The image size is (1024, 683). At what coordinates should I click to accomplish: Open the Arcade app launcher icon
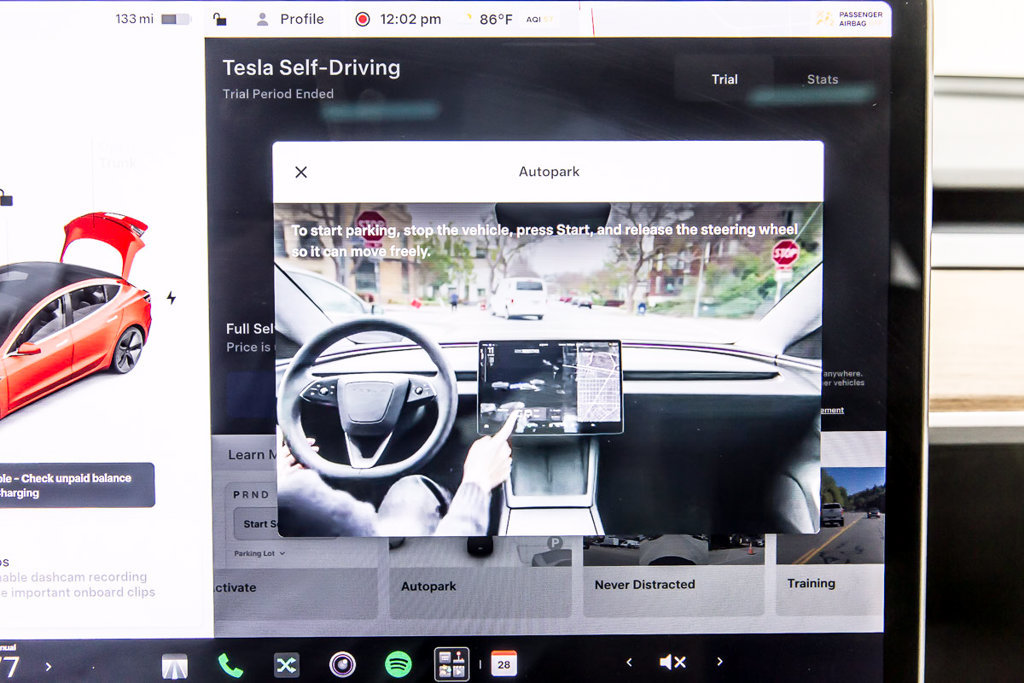451,664
